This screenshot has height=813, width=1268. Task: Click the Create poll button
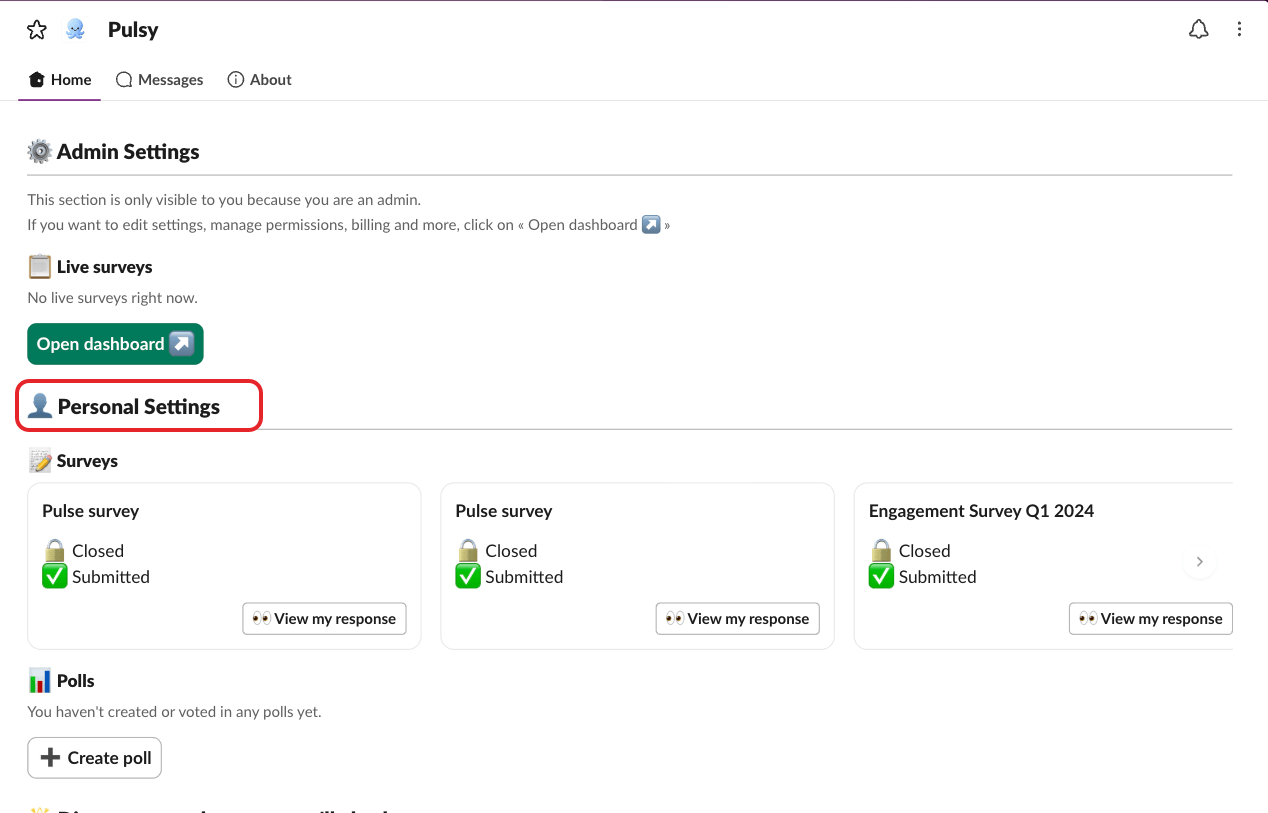coord(94,758)
